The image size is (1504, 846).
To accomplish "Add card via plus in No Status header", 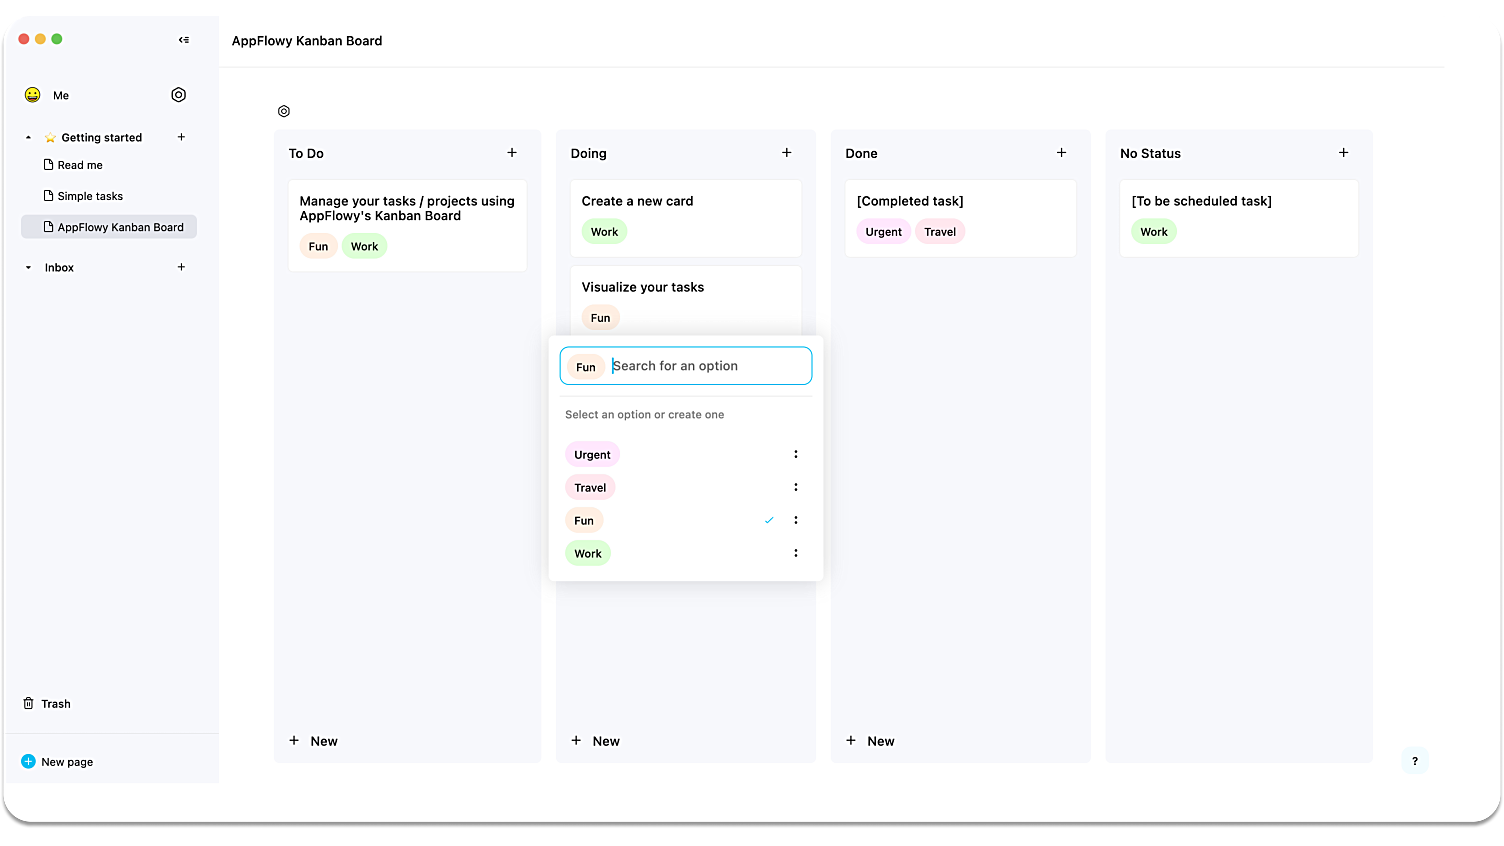I will (x=1344, y=153).
